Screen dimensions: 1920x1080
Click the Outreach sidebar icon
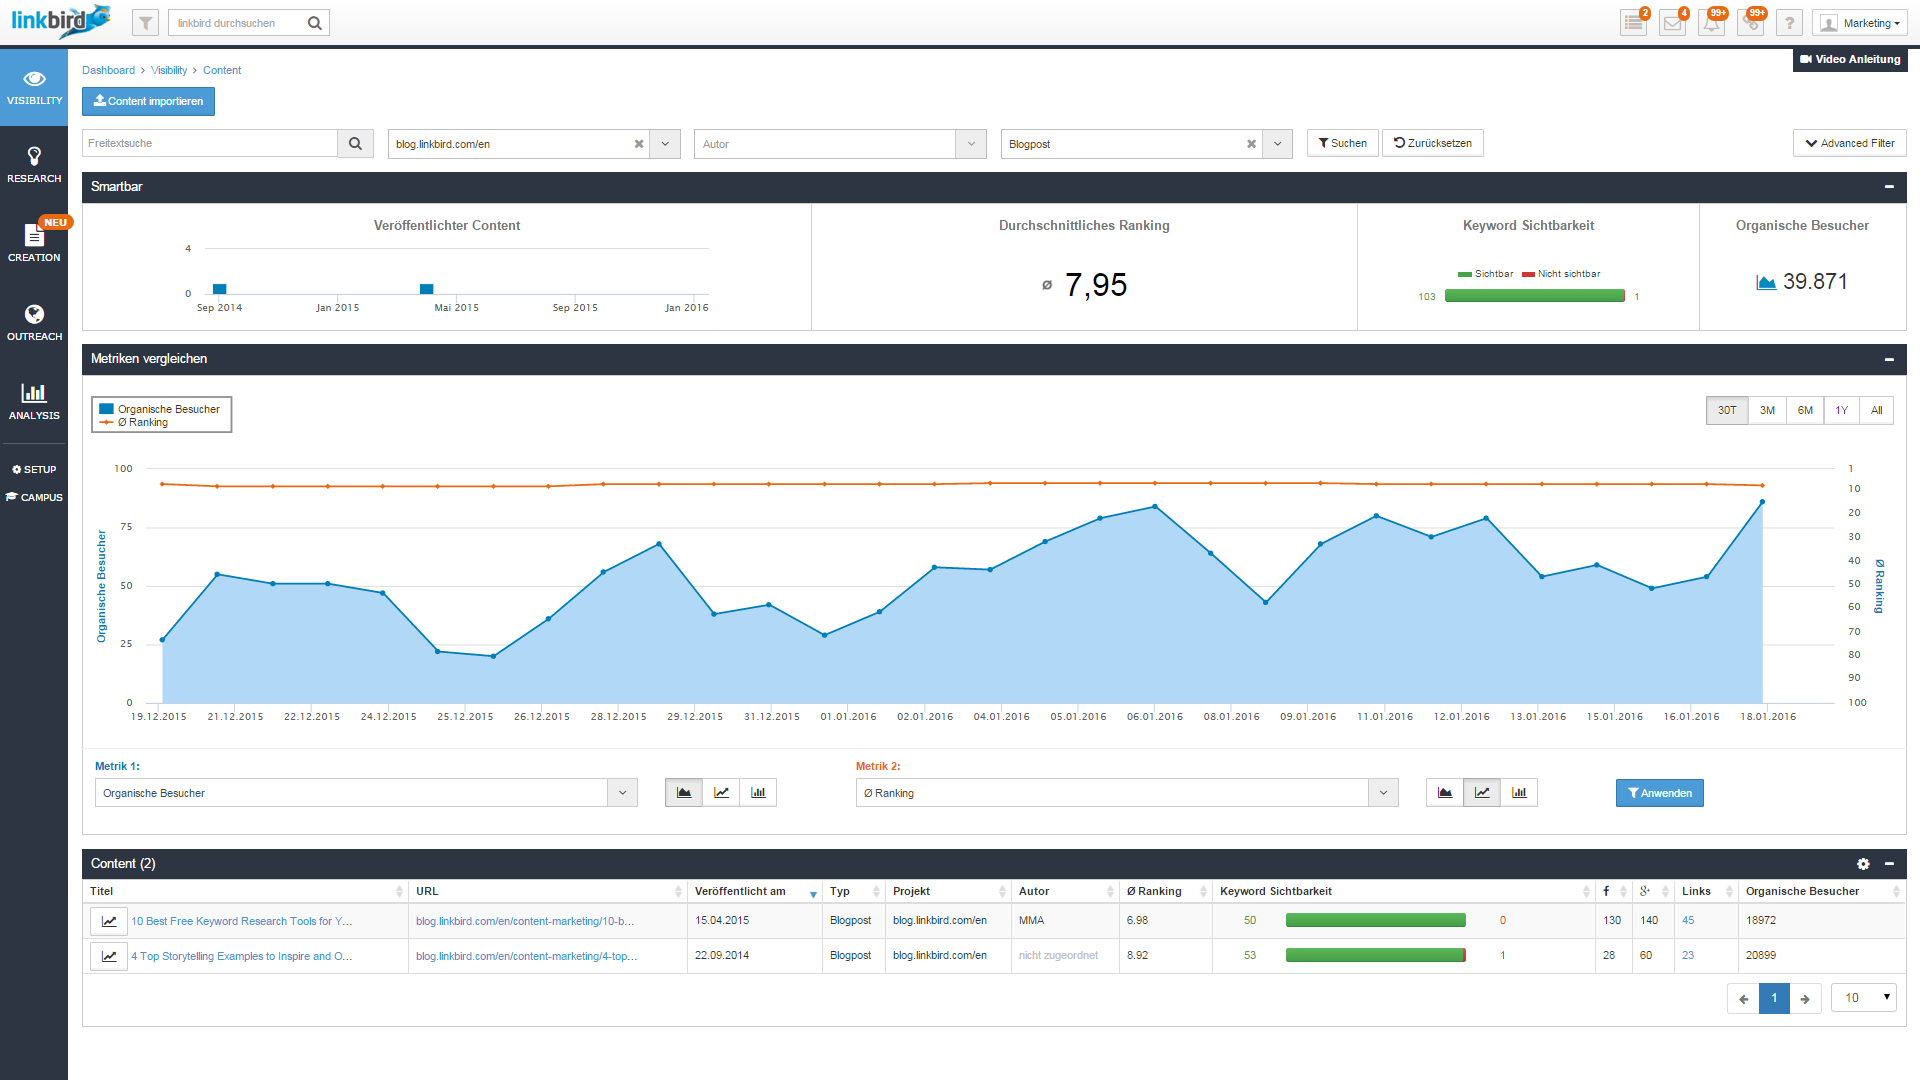click(x=36, y=322)
